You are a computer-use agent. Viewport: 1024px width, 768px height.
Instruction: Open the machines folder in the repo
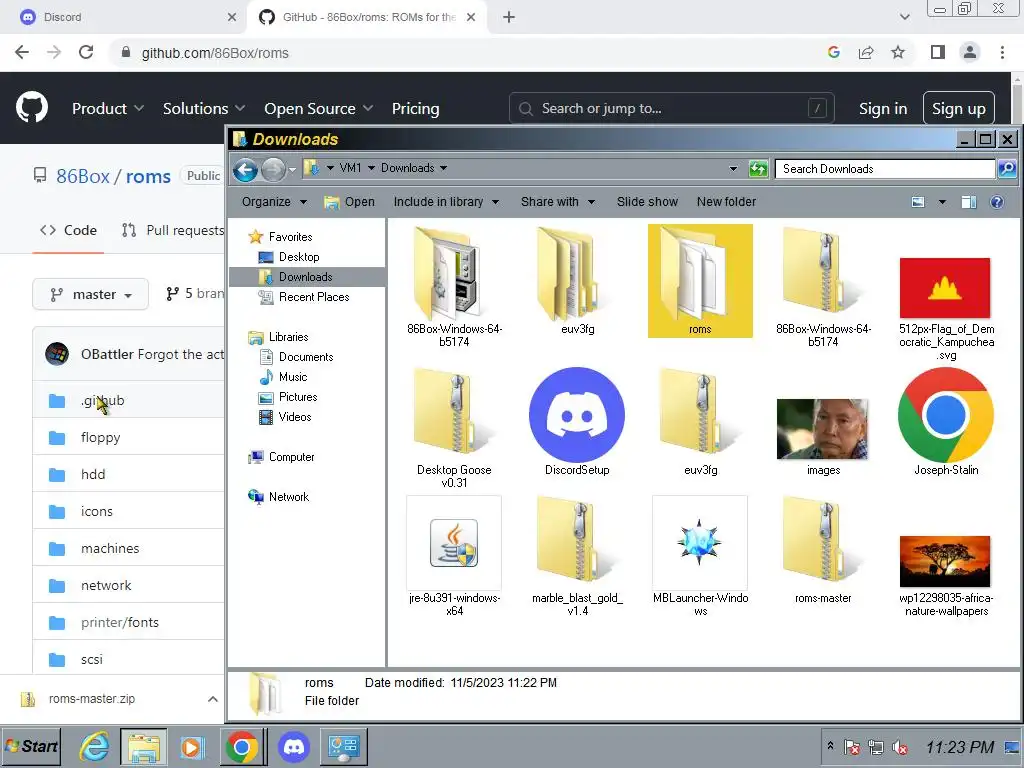pyautogui.click(x=110, y=548)
